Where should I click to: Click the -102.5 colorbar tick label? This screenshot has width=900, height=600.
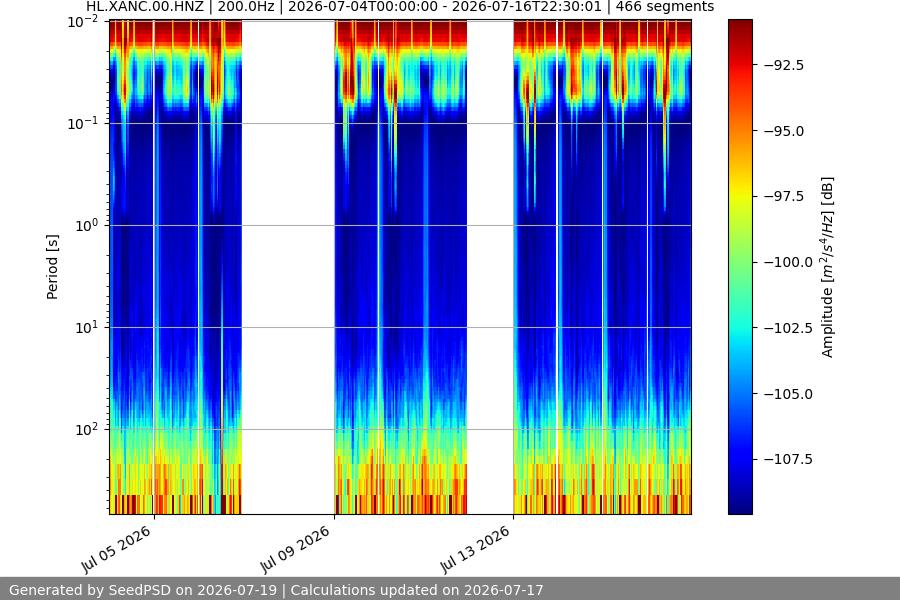point(788,328)
